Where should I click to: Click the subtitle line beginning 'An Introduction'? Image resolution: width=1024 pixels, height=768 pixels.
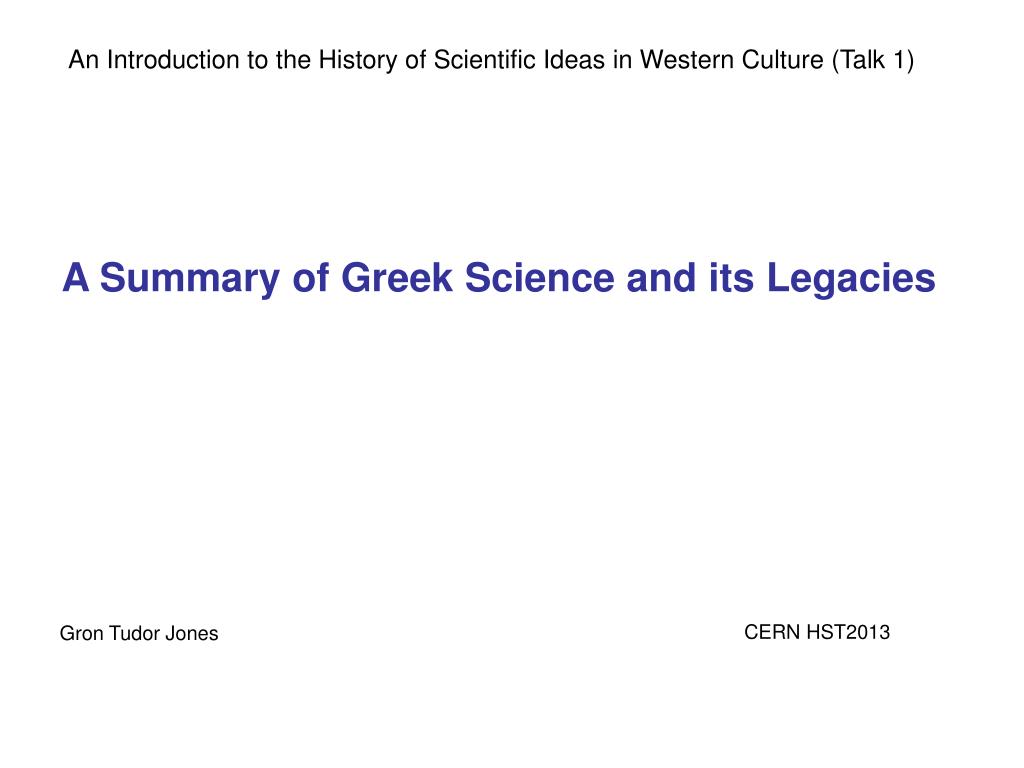(x=491, y=60)
